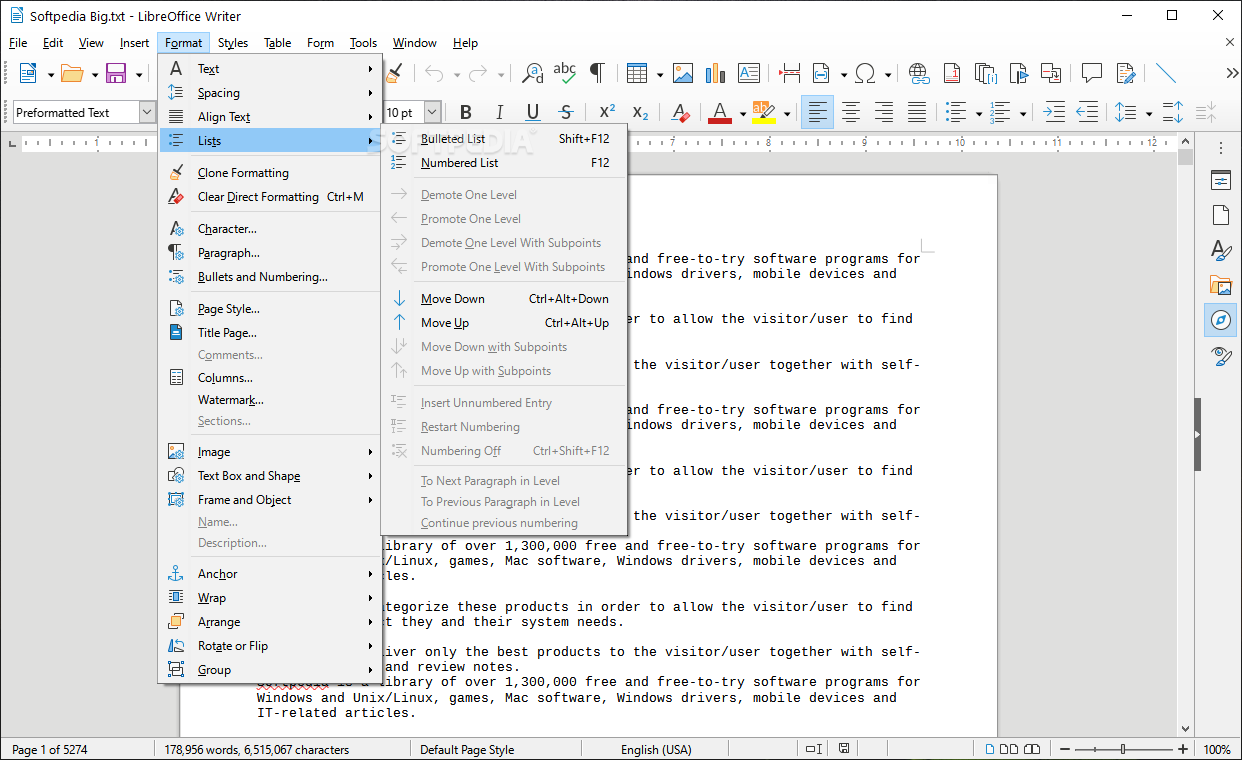Screen dimensions: 1242x760
Task: Click the Insert Footnote icon
Action: [953, 73]
